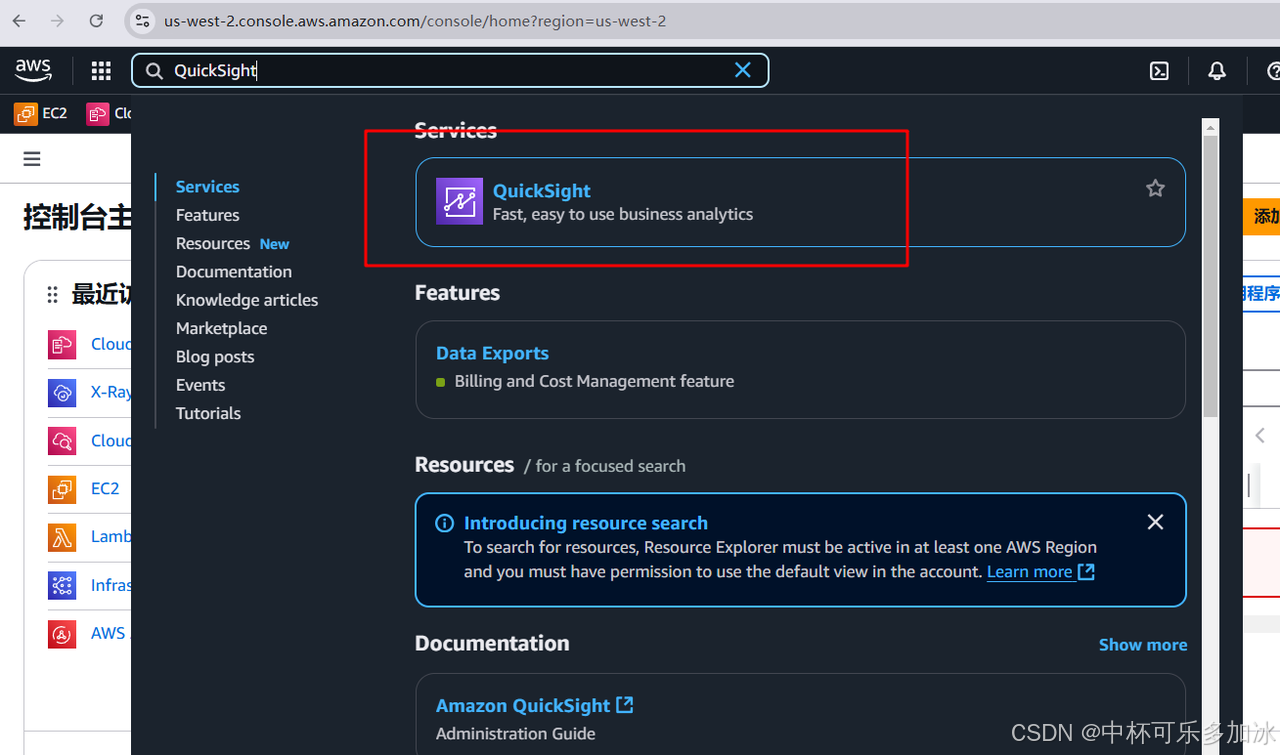1280x755 pixels.
Task: Reload the page with refresh icon
Action: [96, 21]
